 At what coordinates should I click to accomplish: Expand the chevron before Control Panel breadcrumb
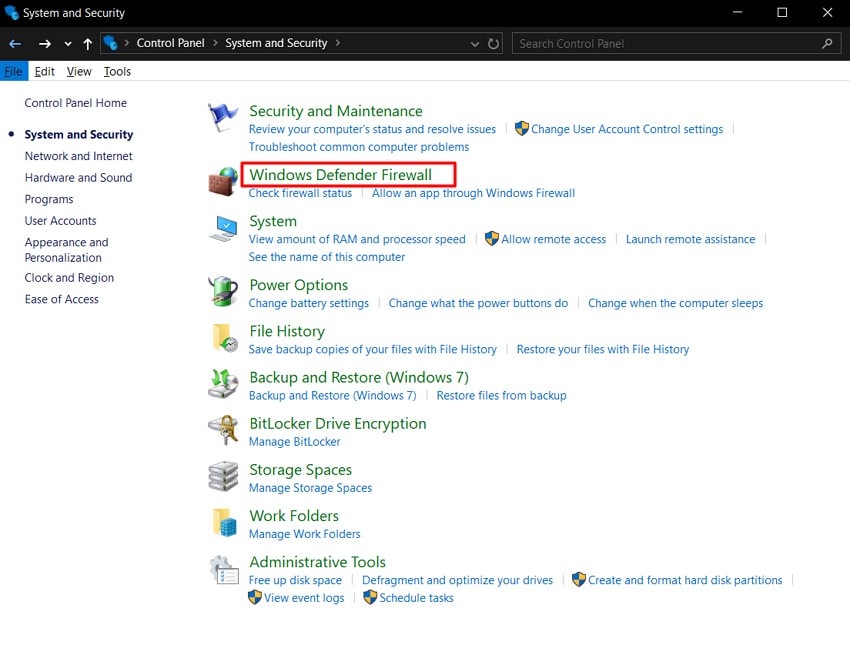(126, 43)
